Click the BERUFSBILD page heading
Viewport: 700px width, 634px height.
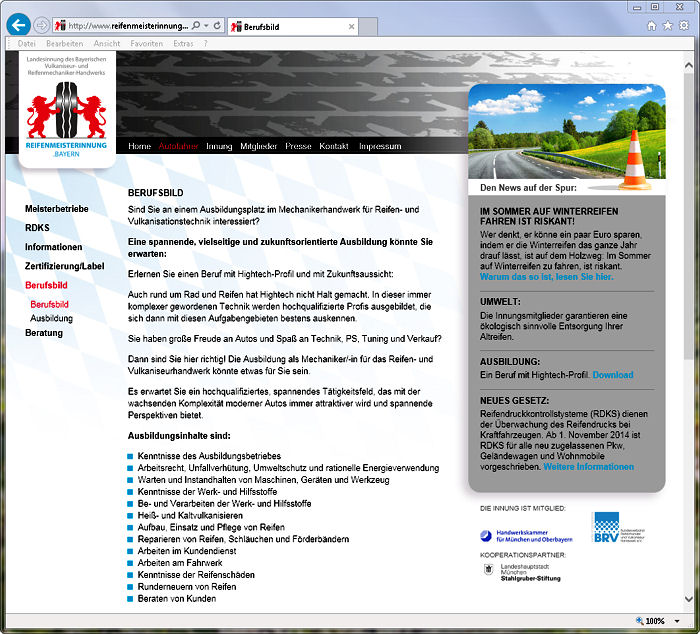tap(155, 193)
